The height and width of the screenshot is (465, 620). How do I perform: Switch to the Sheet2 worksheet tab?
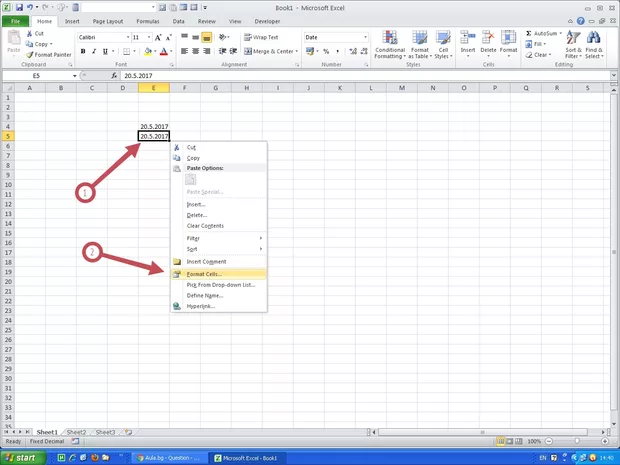point(76,432)
